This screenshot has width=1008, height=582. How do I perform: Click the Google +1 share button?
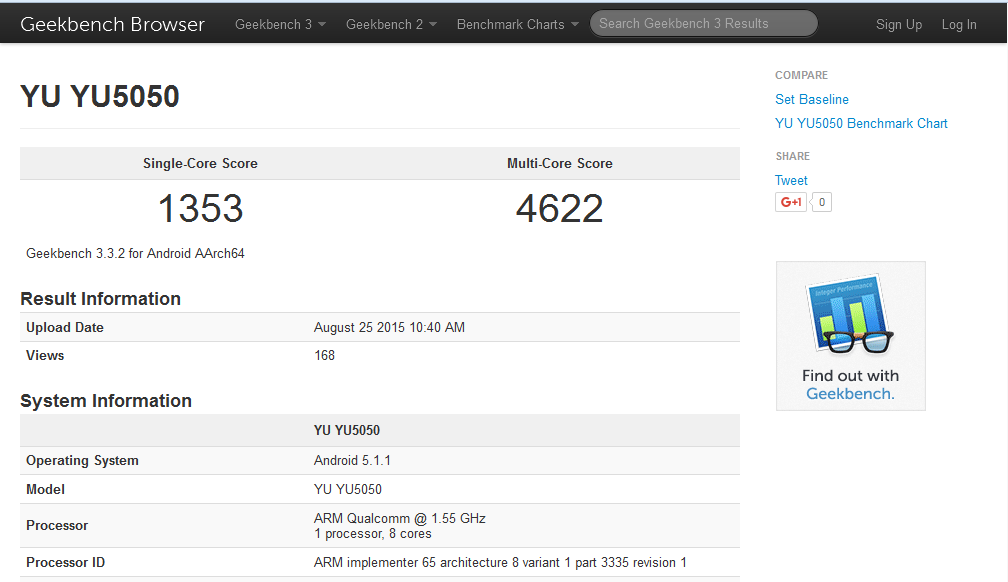790,202
